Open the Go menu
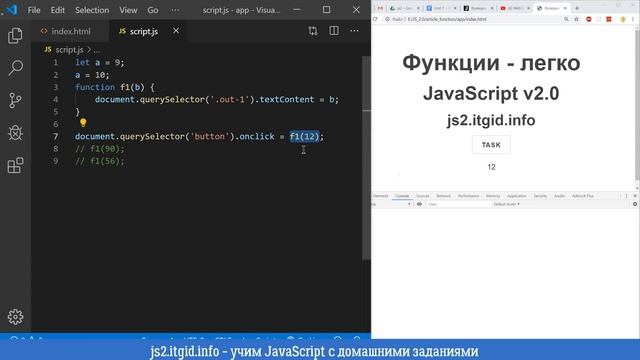Image resolution: width=640 pixels, height=360 pixels. (153, 10)
